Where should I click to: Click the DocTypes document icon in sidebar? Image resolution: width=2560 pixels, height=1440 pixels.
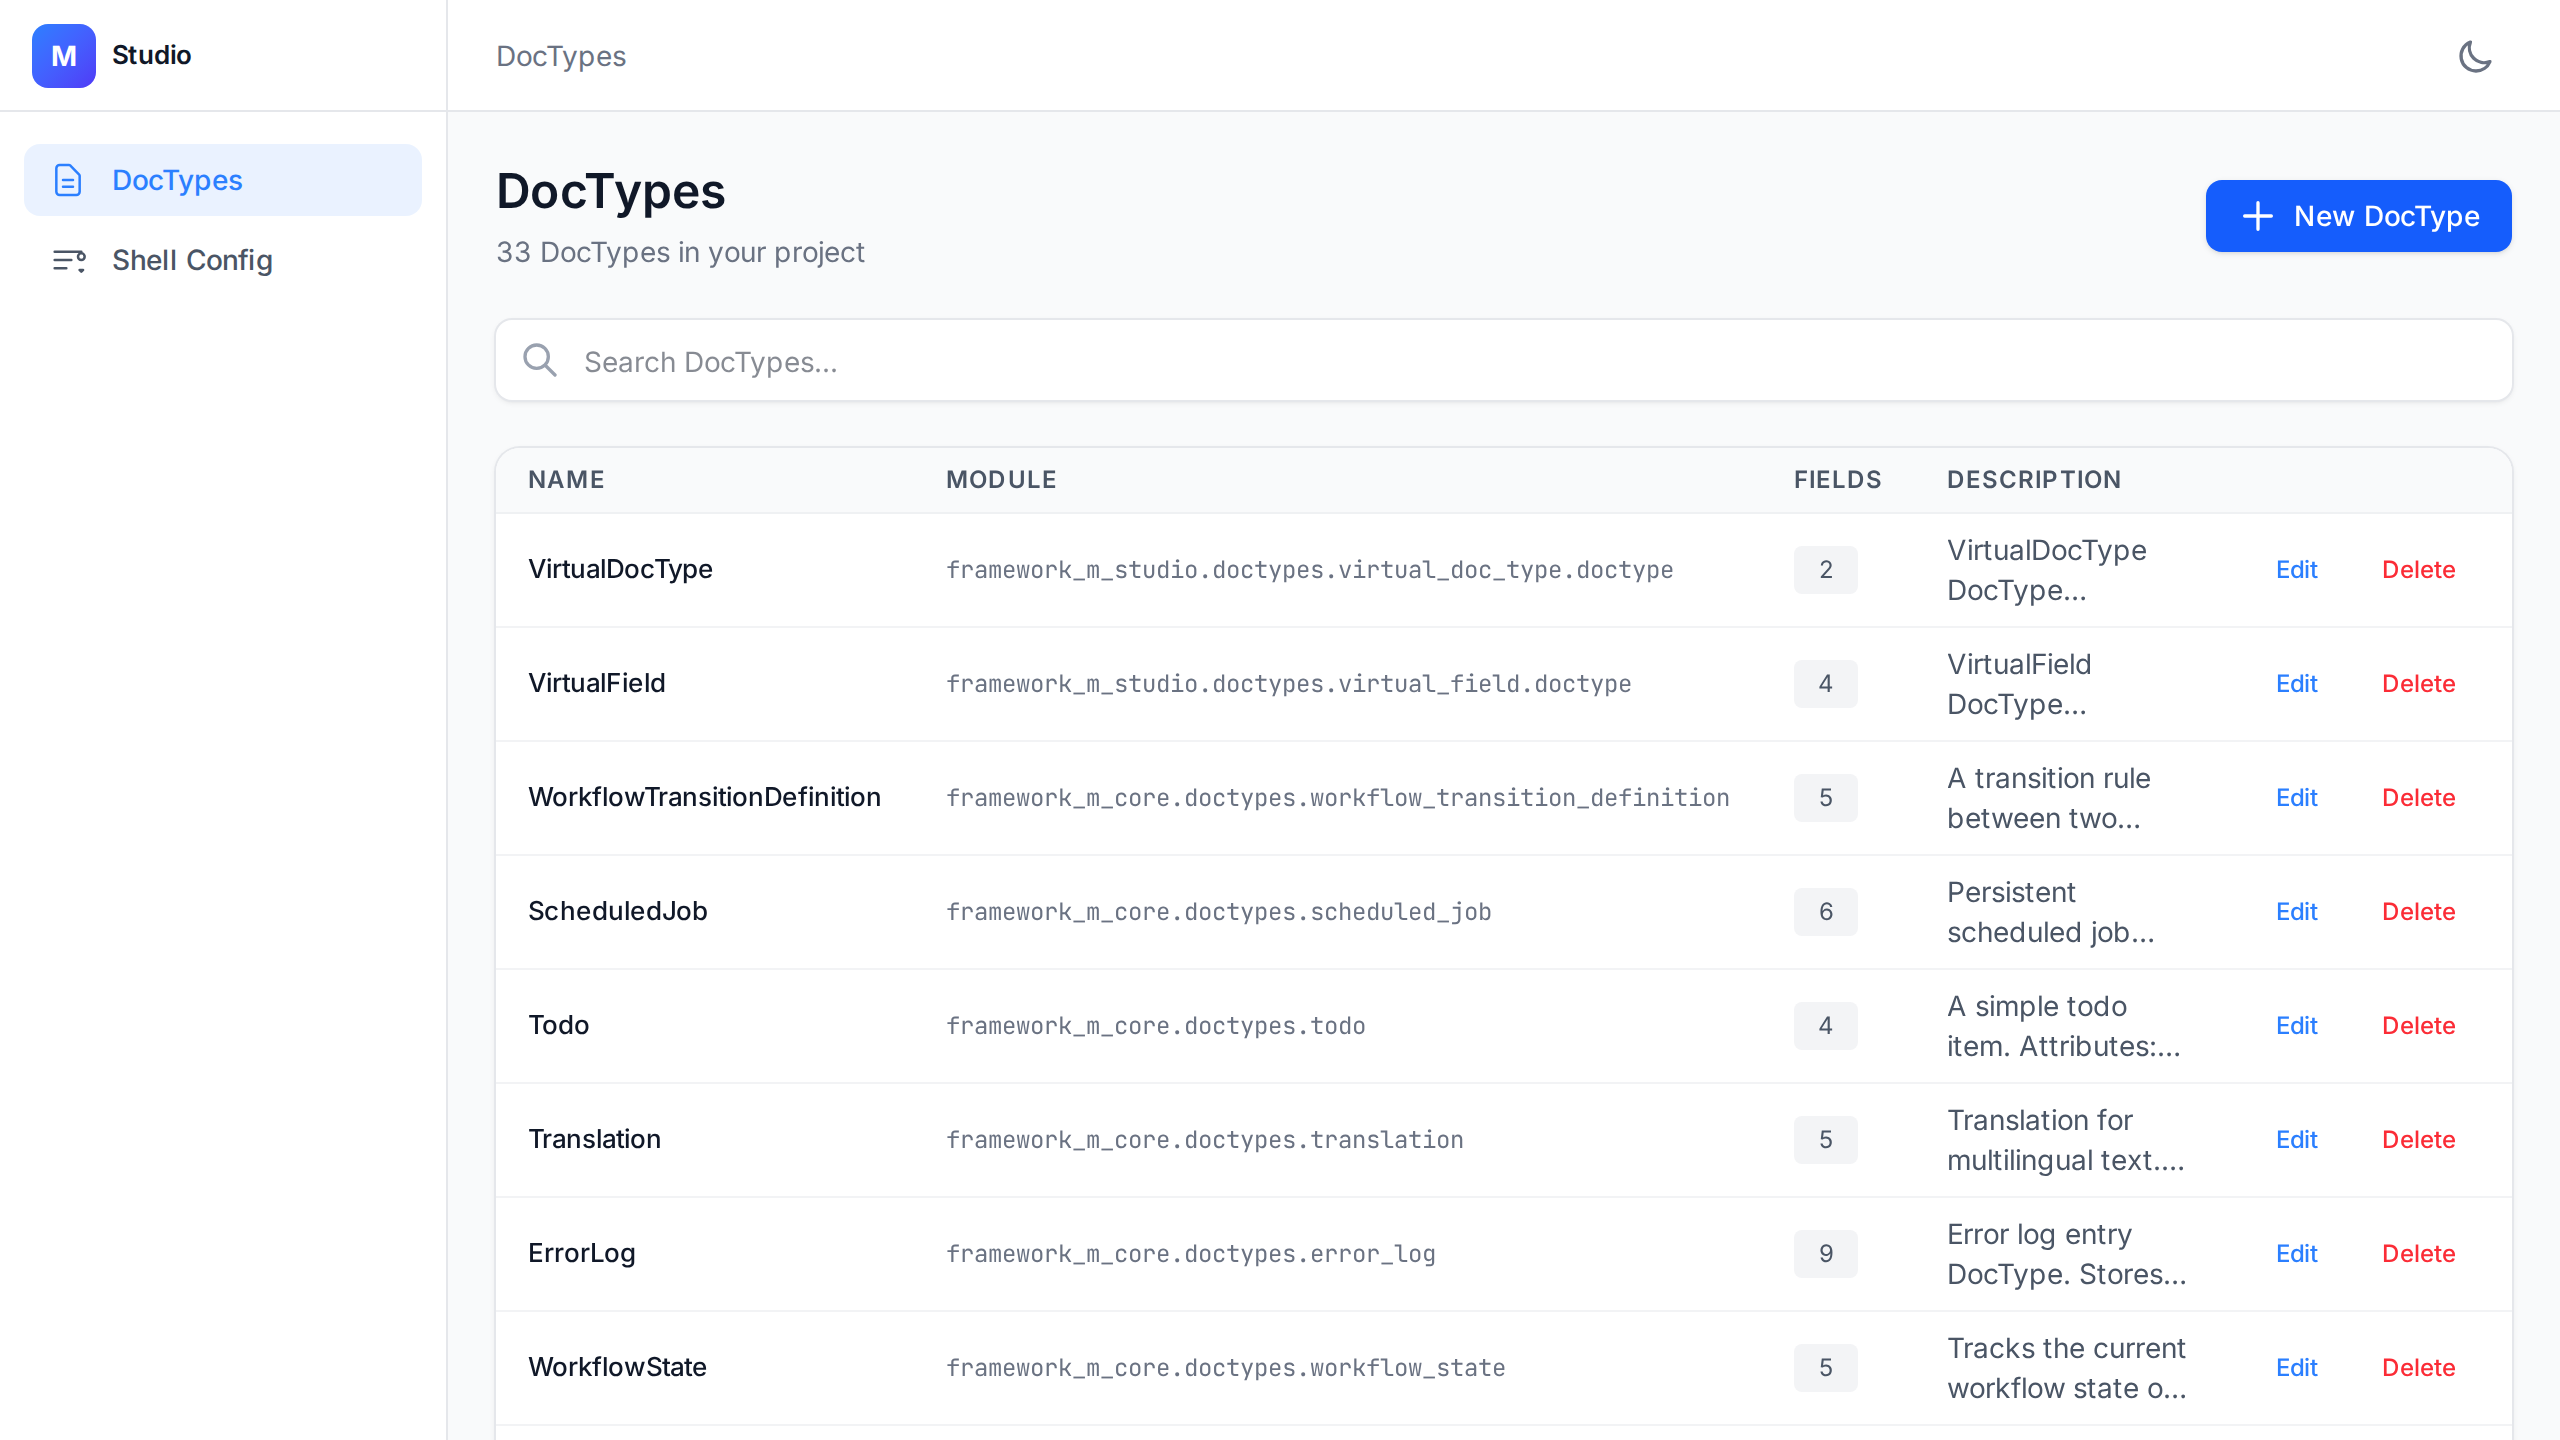[x=68, y=180]
